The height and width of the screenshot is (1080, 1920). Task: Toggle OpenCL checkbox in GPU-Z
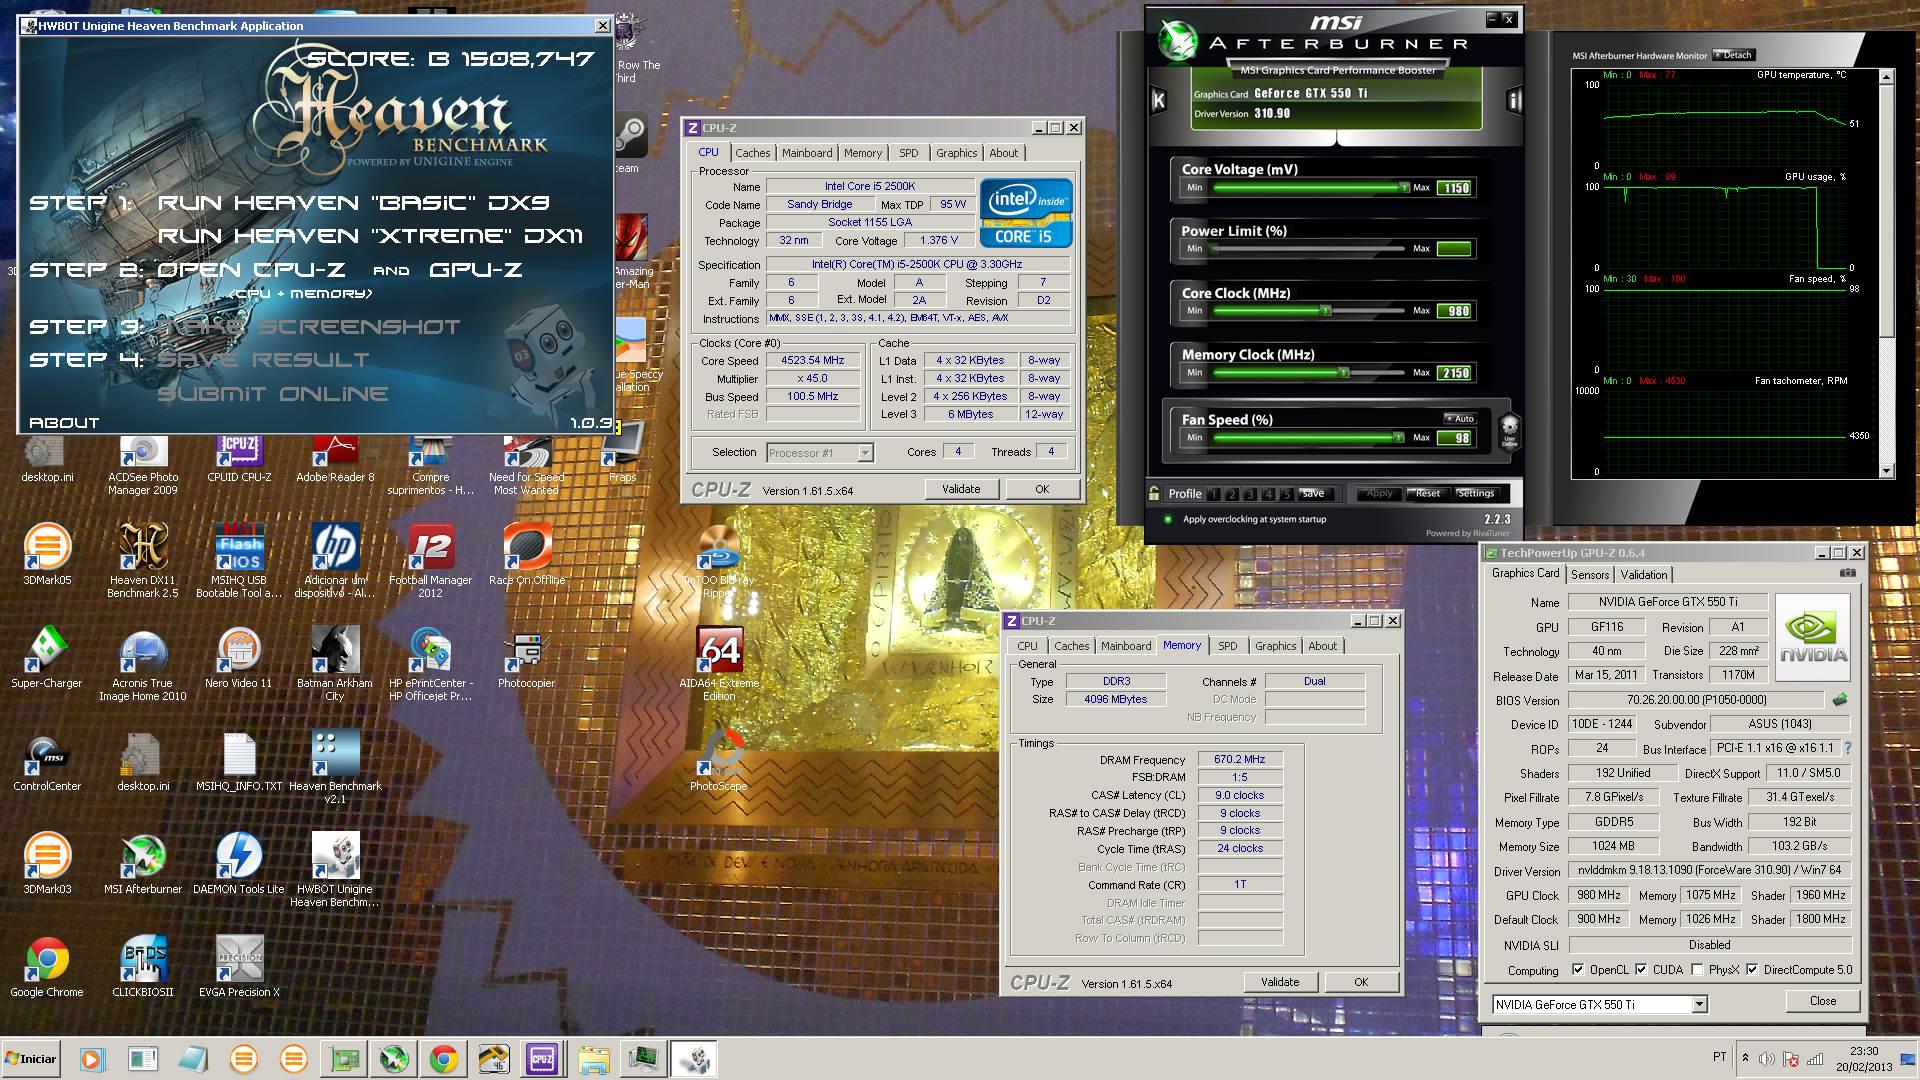pyautogui.click(x=1578, y=969)
